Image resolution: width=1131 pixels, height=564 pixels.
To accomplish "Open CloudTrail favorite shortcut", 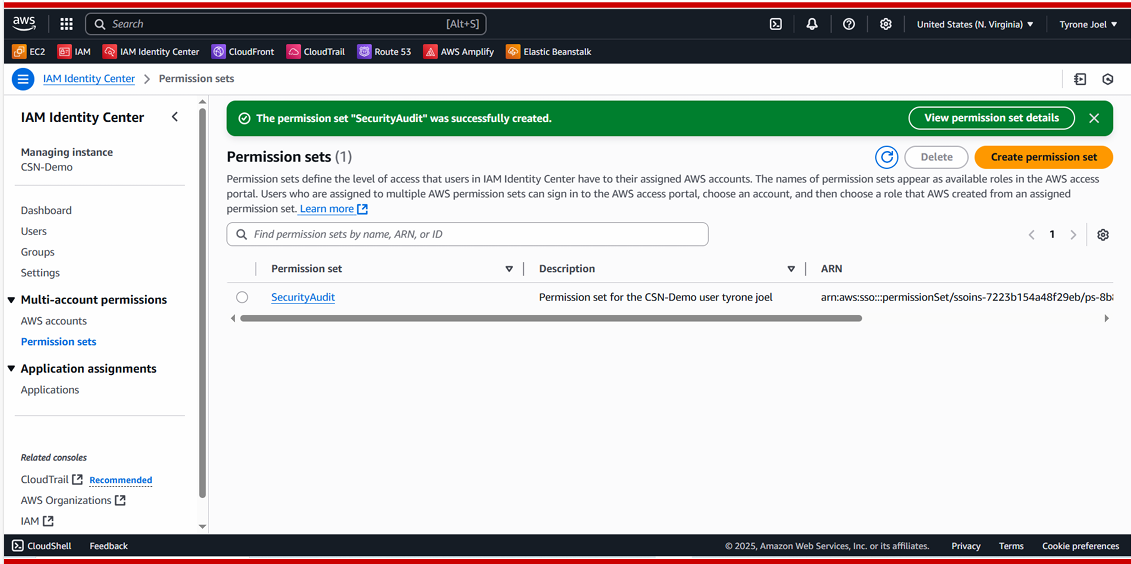I will pyautogui.click(x=316, y=52).
